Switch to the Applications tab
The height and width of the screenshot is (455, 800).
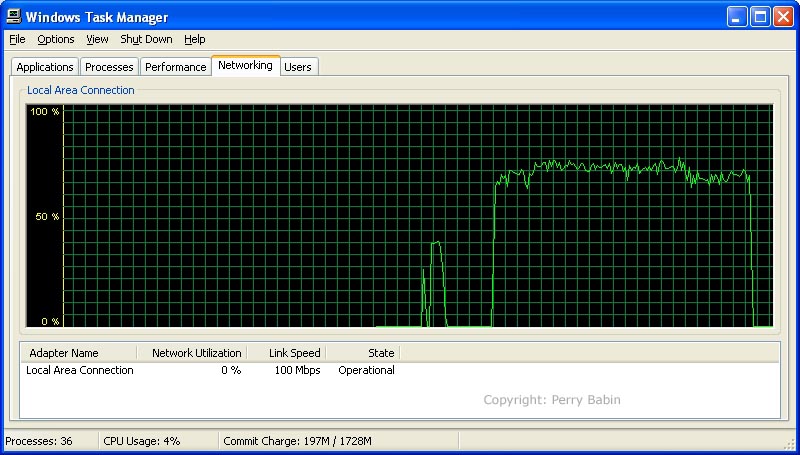click(x=45, y=67)
